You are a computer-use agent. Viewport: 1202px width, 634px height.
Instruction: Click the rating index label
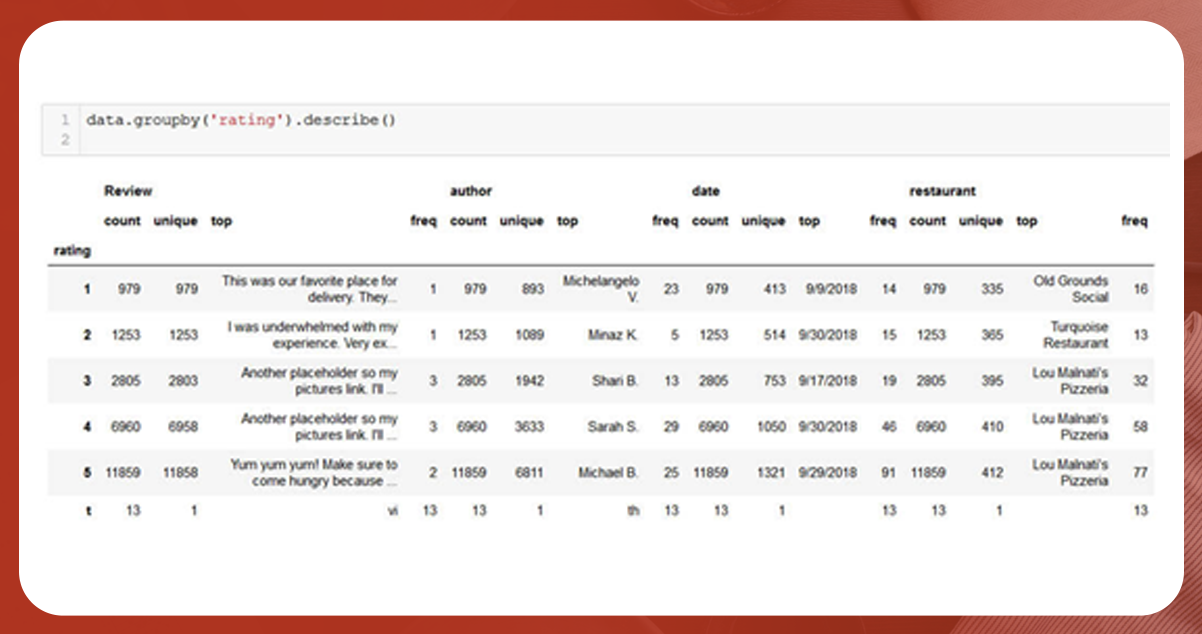click(x=72, y=251)
